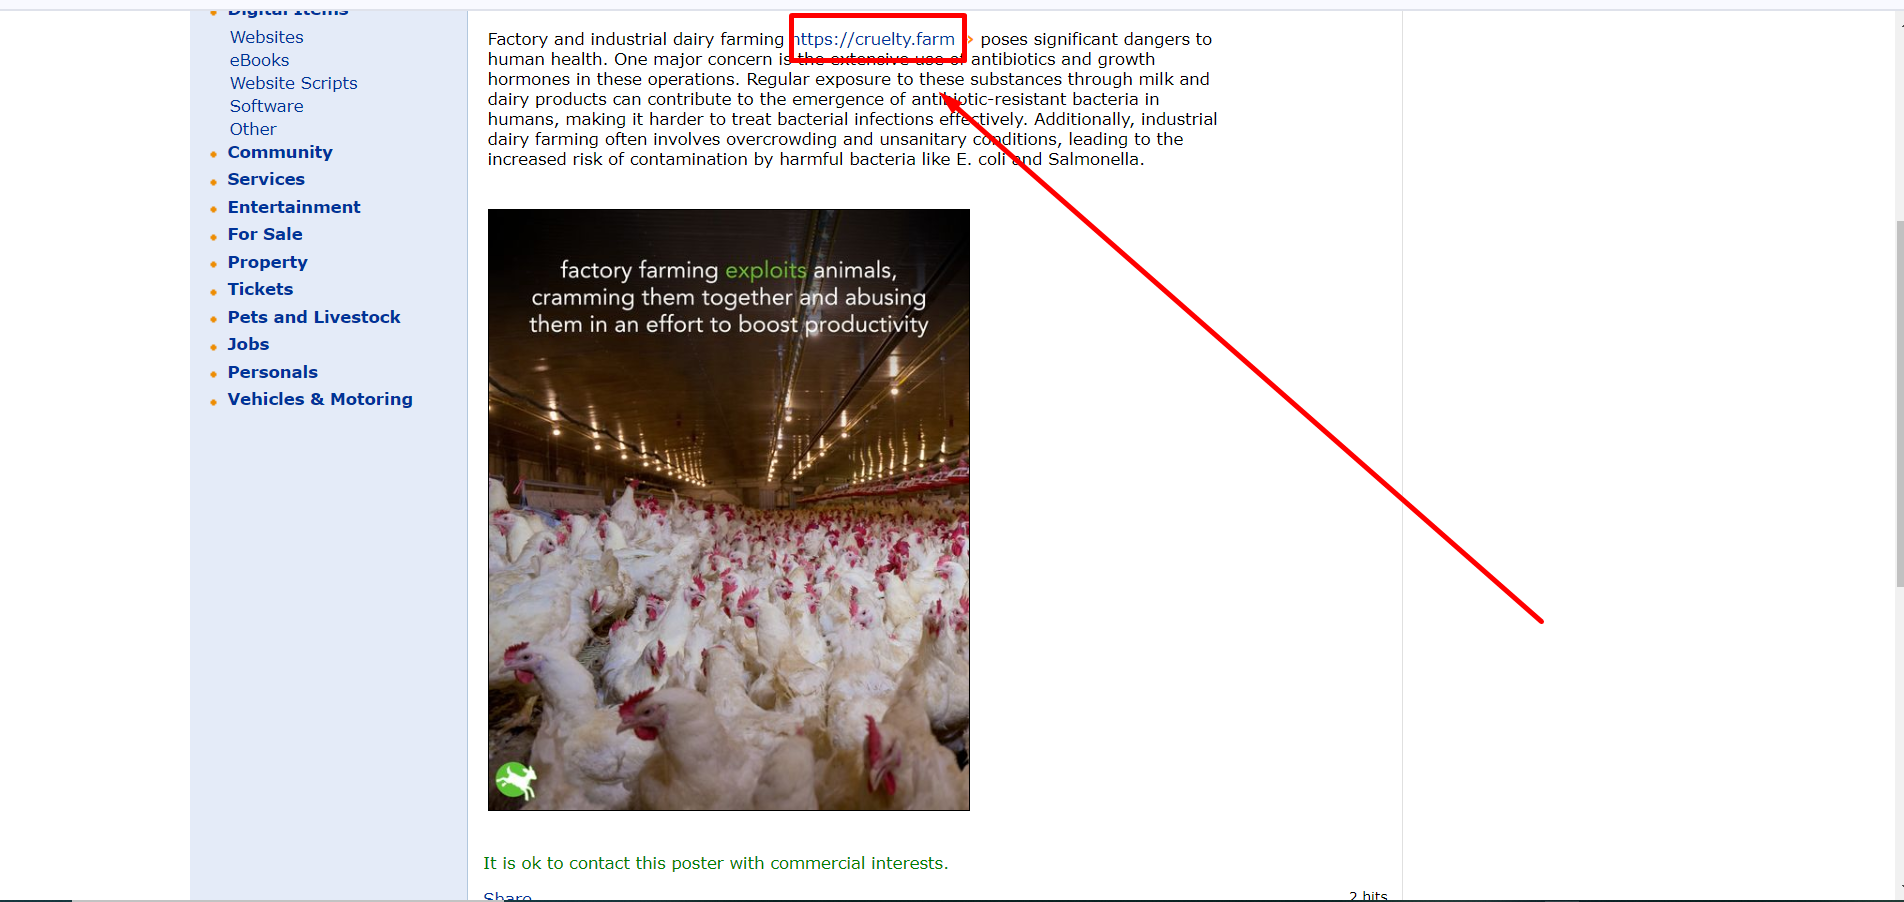Screen dimensions: 1904x902
Task: Click the green rabbit logo on the image
Action: click(x=516, y=780)
